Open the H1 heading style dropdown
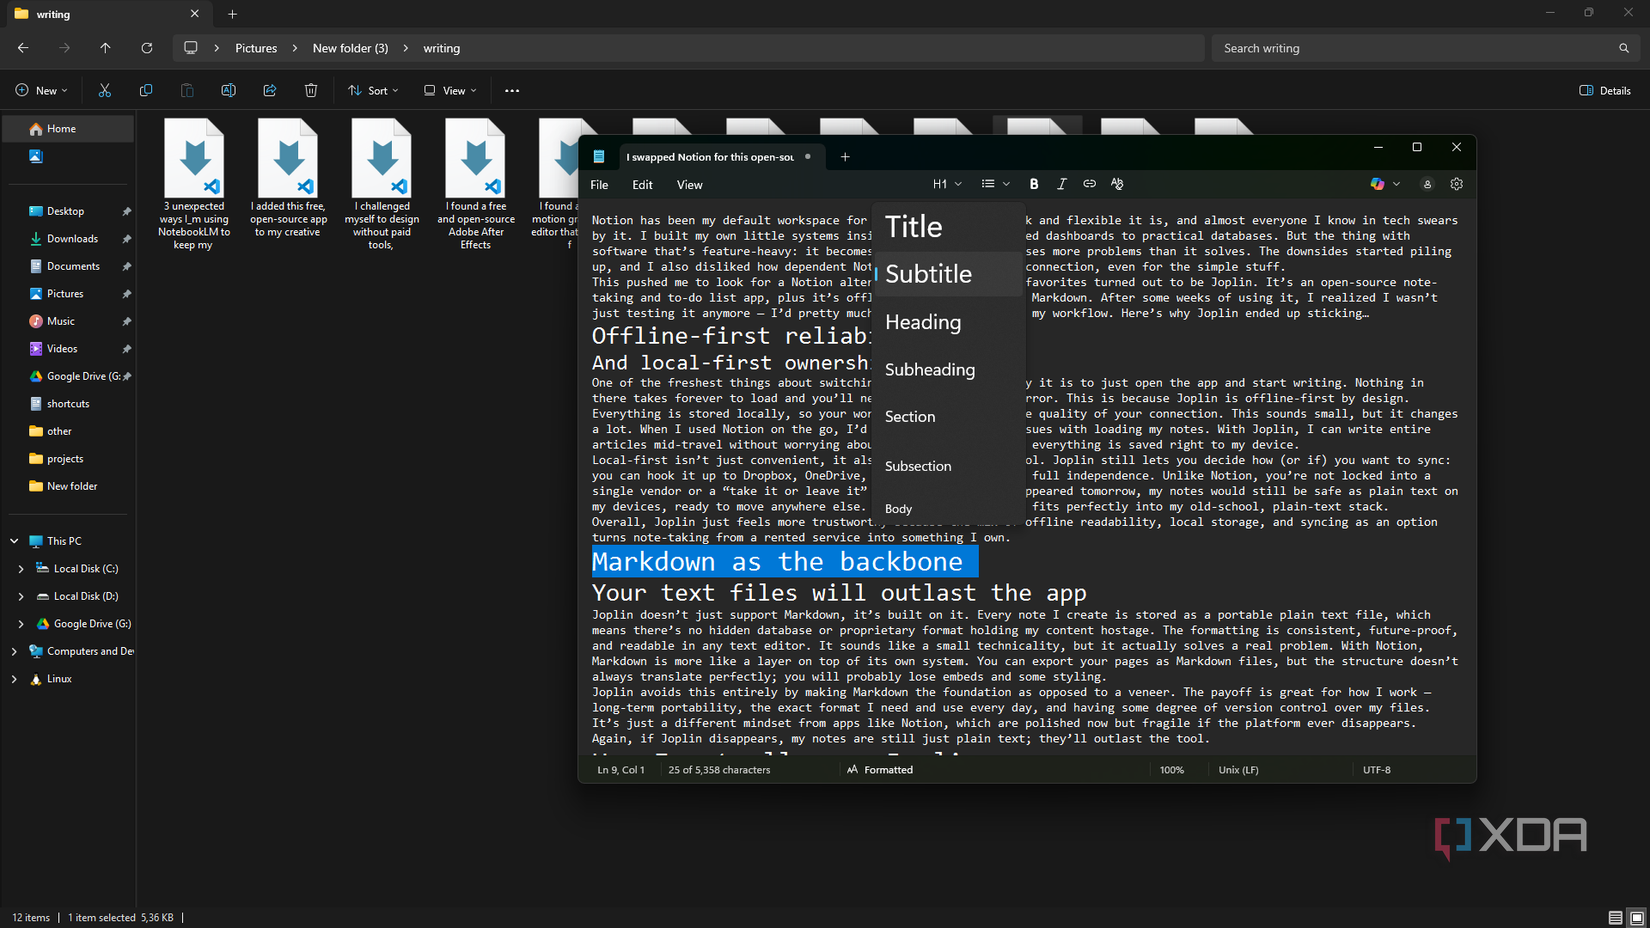Image resolution: width=1650 pixels, height=928 pixels. 946,183
